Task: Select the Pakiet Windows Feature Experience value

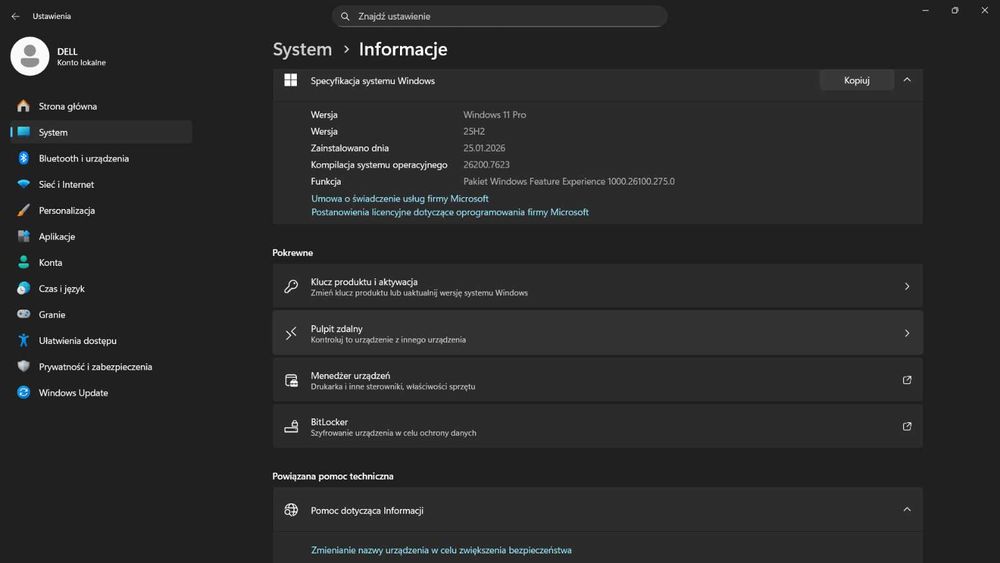Action: (569, 182)
